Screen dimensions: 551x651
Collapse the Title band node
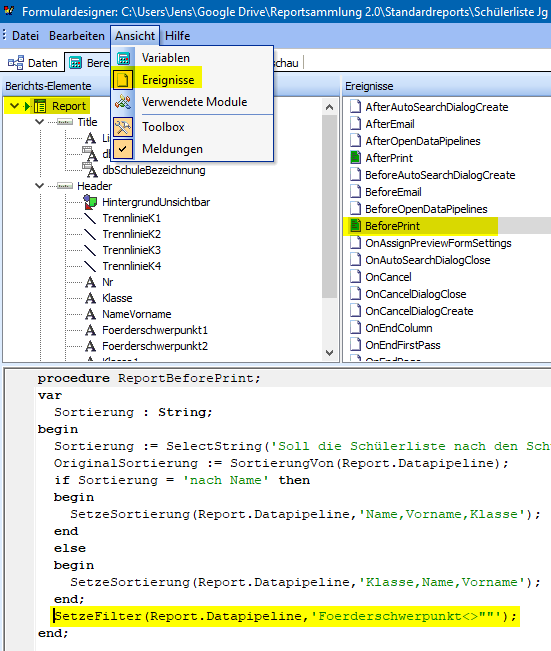pyautogui.click(x=39, y=122)
